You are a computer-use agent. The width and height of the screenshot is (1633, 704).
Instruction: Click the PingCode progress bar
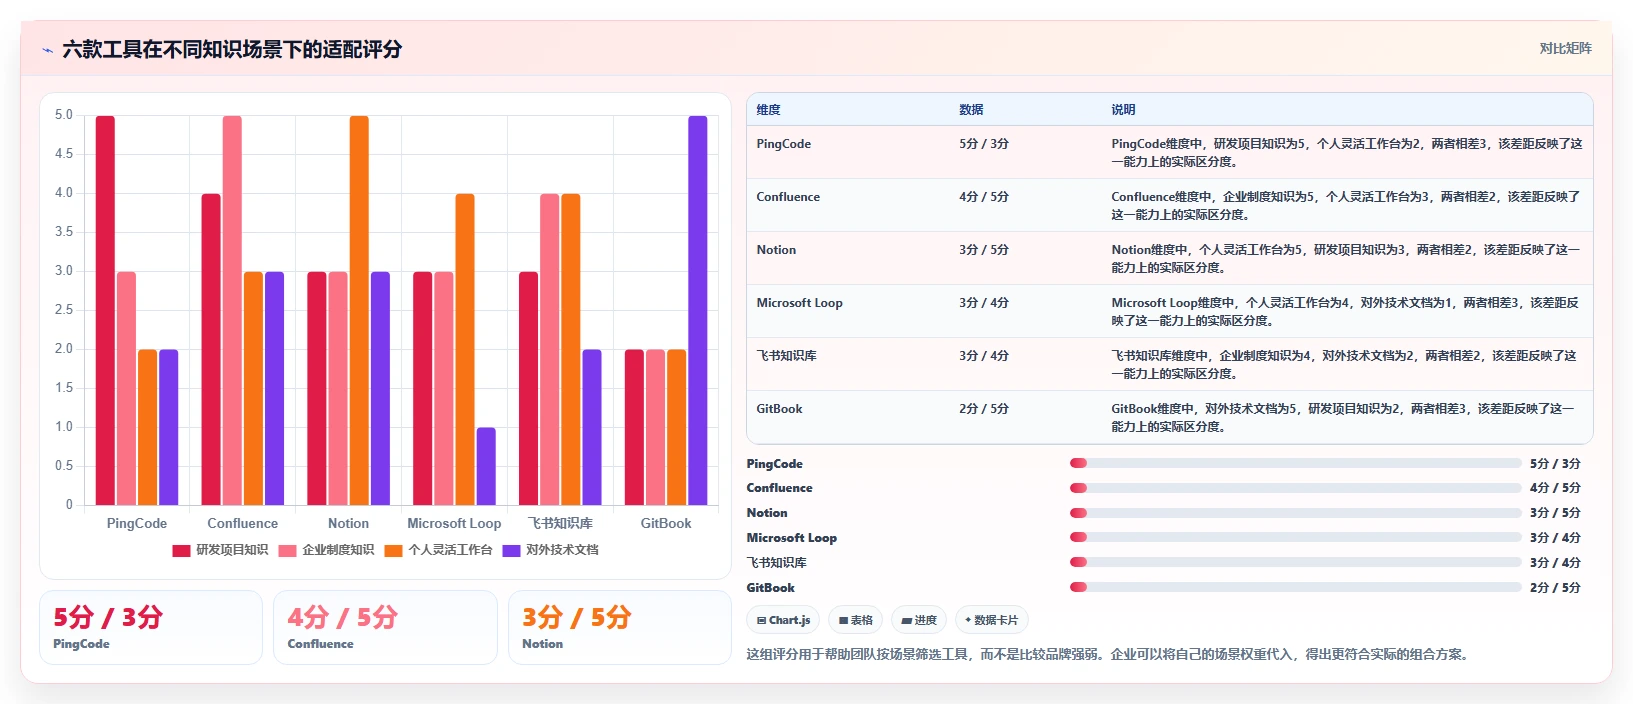click(1295, 463)
